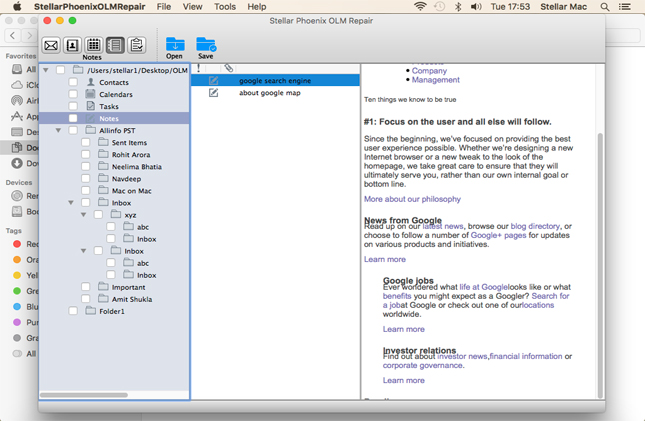Click the Tasks view toolbar icon
This screenshot has width=645, height=421.
click(x=137, y=45)
